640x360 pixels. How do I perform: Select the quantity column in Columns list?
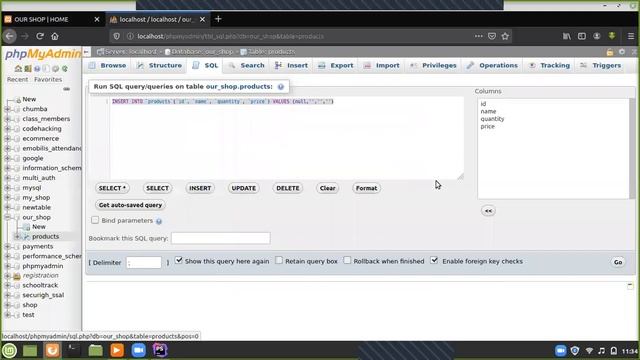(492, 119)
